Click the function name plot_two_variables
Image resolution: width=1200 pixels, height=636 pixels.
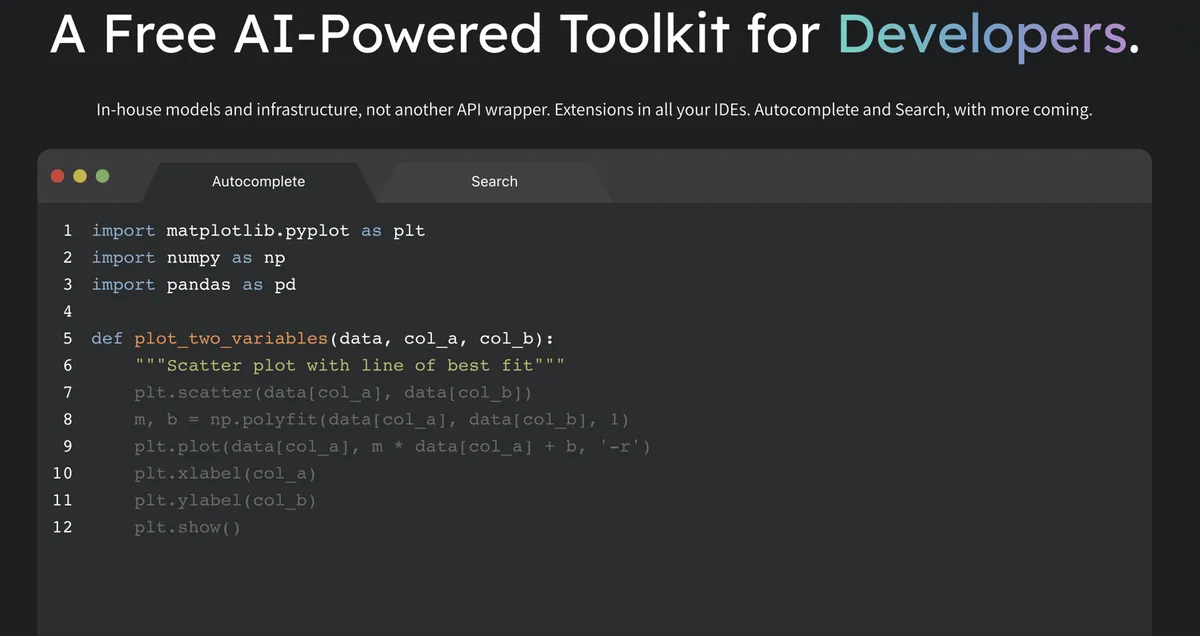[231, 339]
